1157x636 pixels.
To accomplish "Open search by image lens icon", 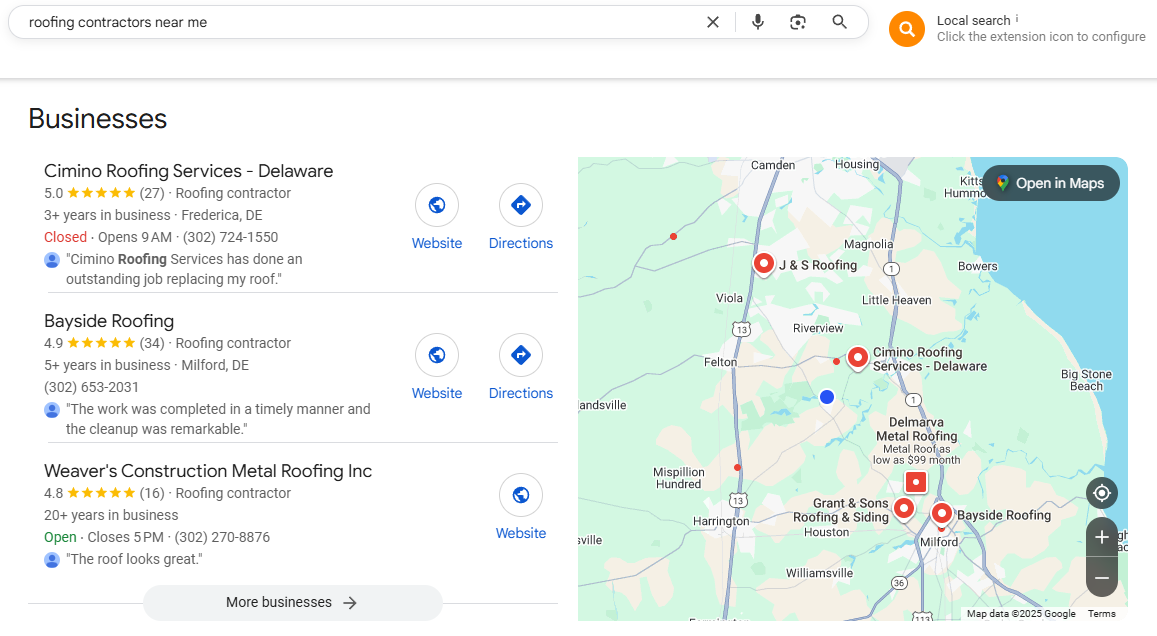I will [x=798, y=22].
